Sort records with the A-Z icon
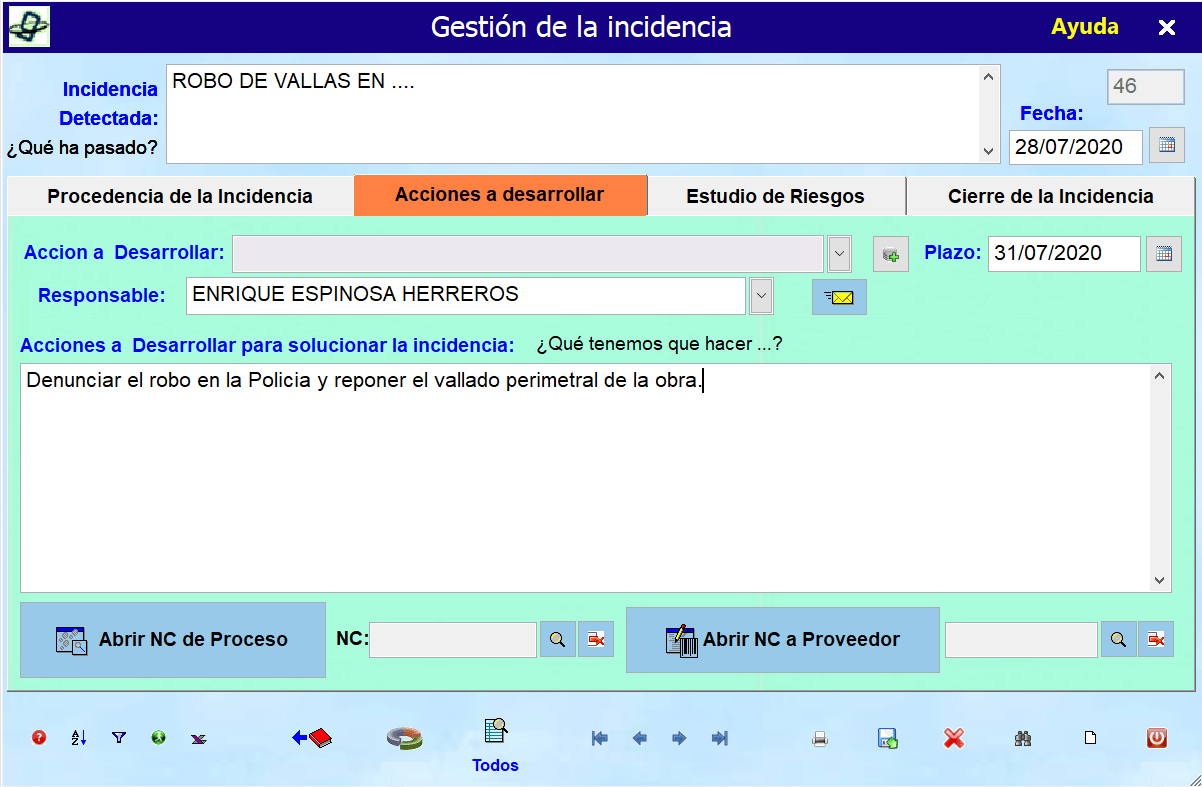 (x=79, y=738)
